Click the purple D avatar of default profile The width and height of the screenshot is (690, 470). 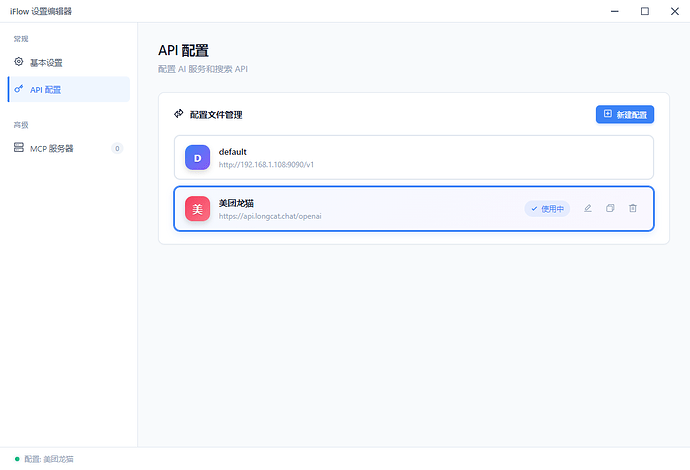197,157
